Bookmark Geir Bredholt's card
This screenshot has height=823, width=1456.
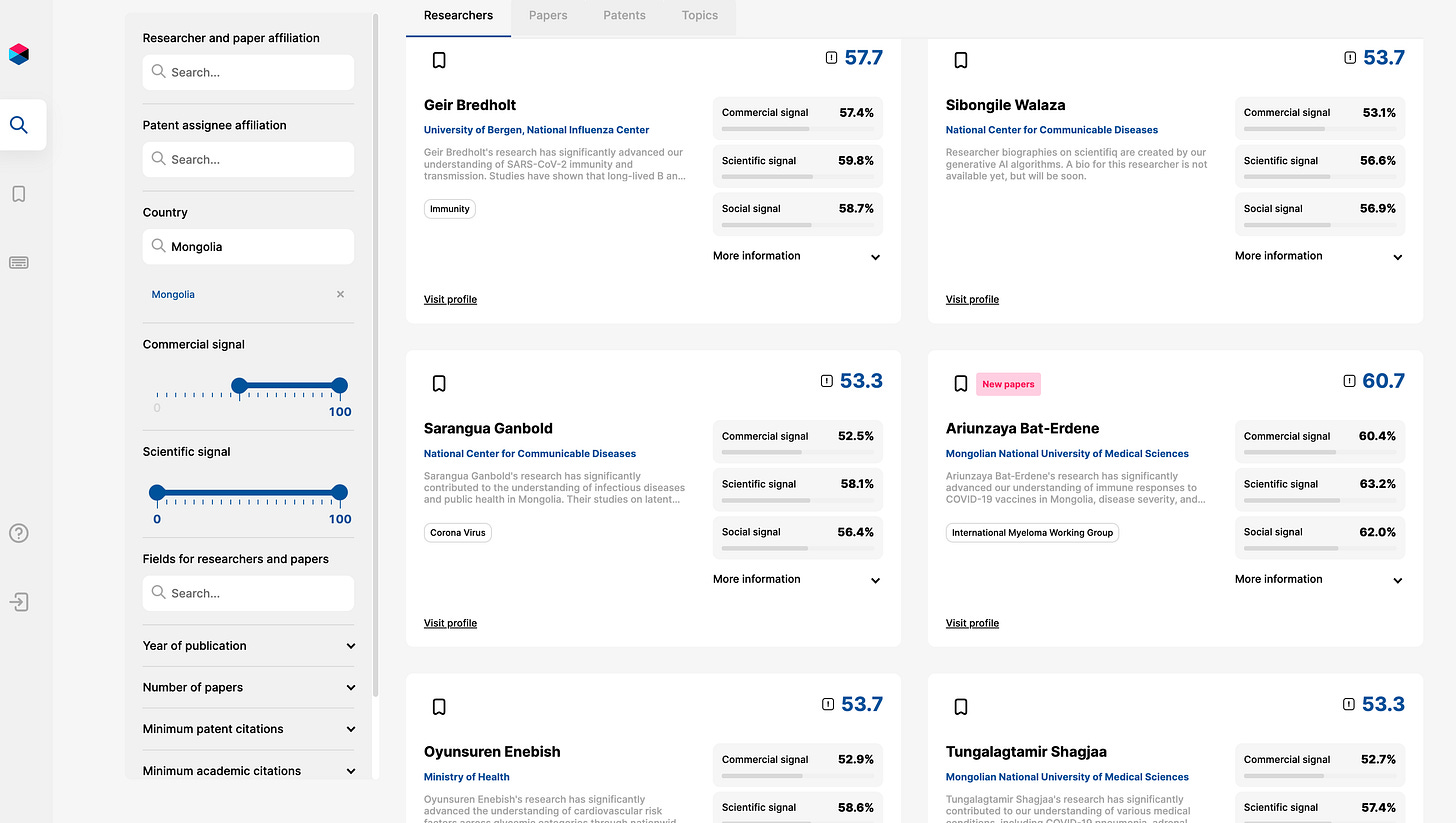439,60
